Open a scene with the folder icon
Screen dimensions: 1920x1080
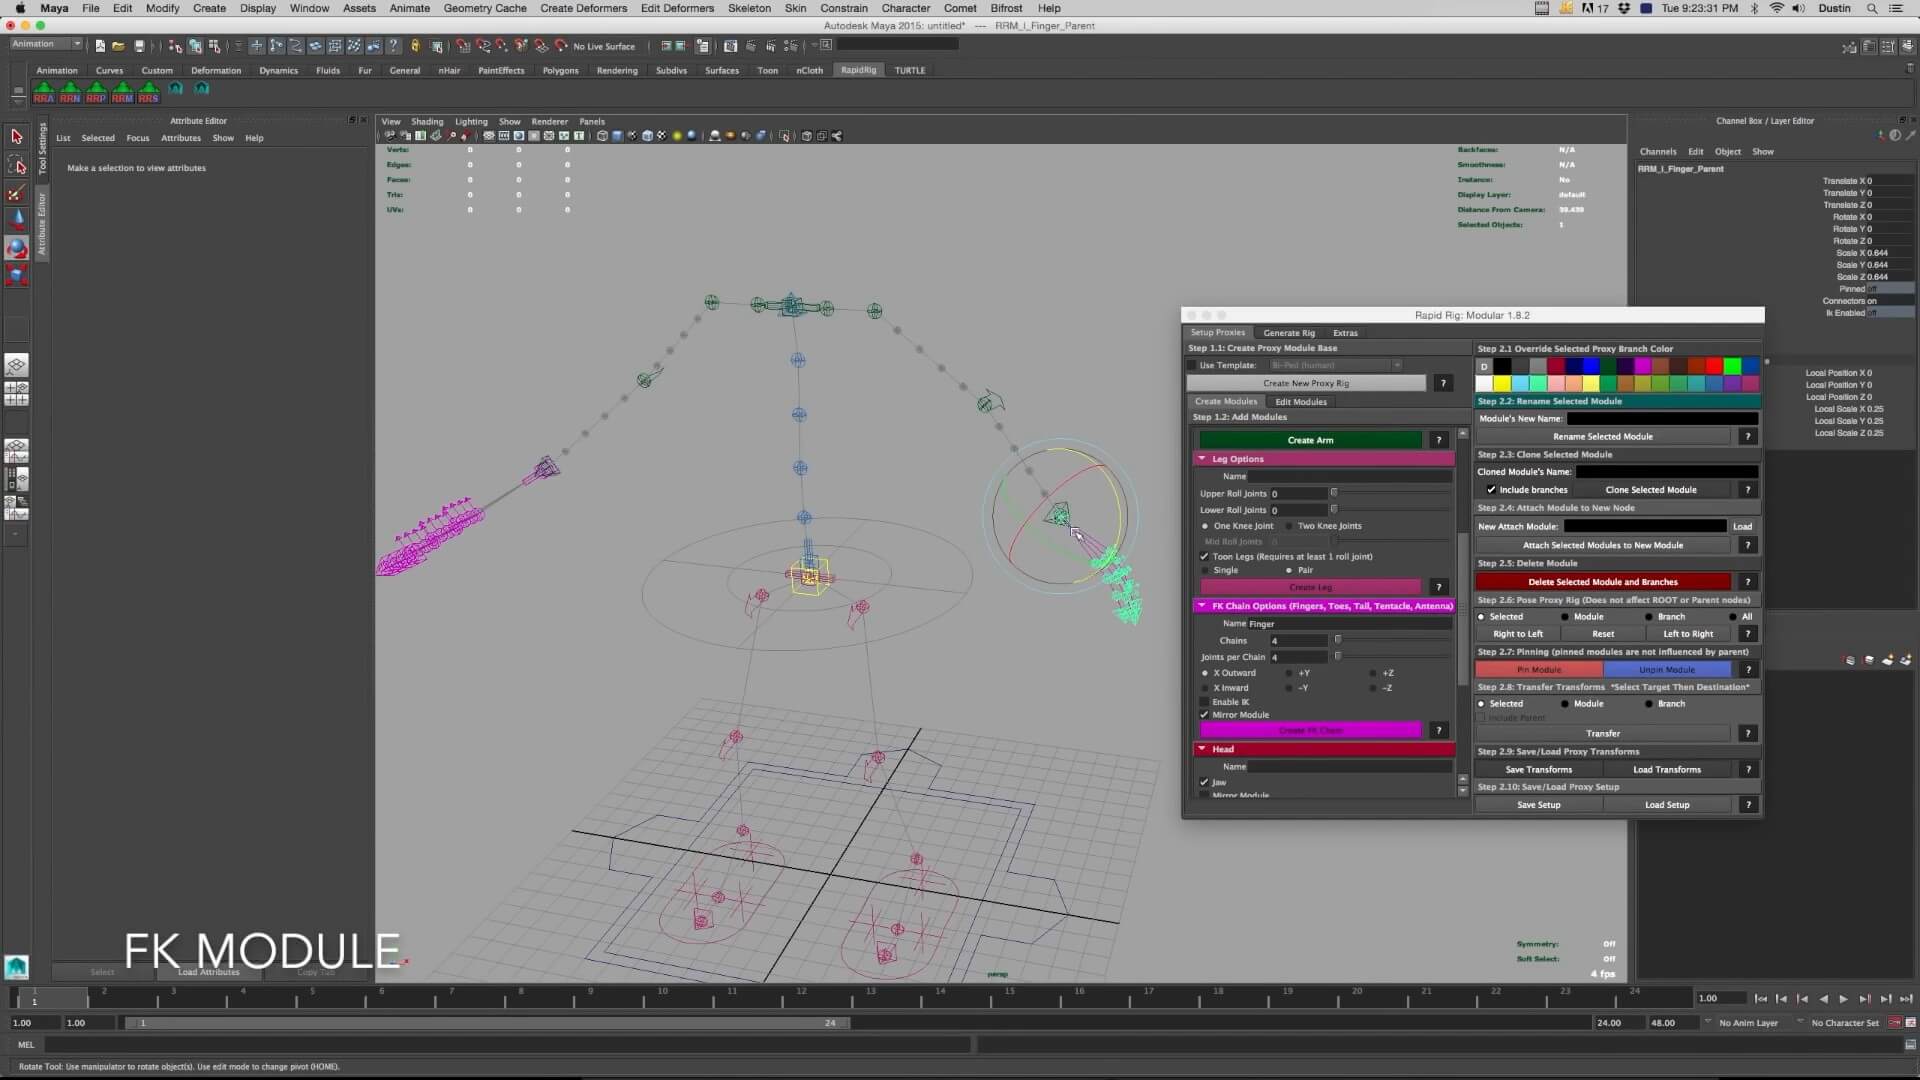(118, 46)
